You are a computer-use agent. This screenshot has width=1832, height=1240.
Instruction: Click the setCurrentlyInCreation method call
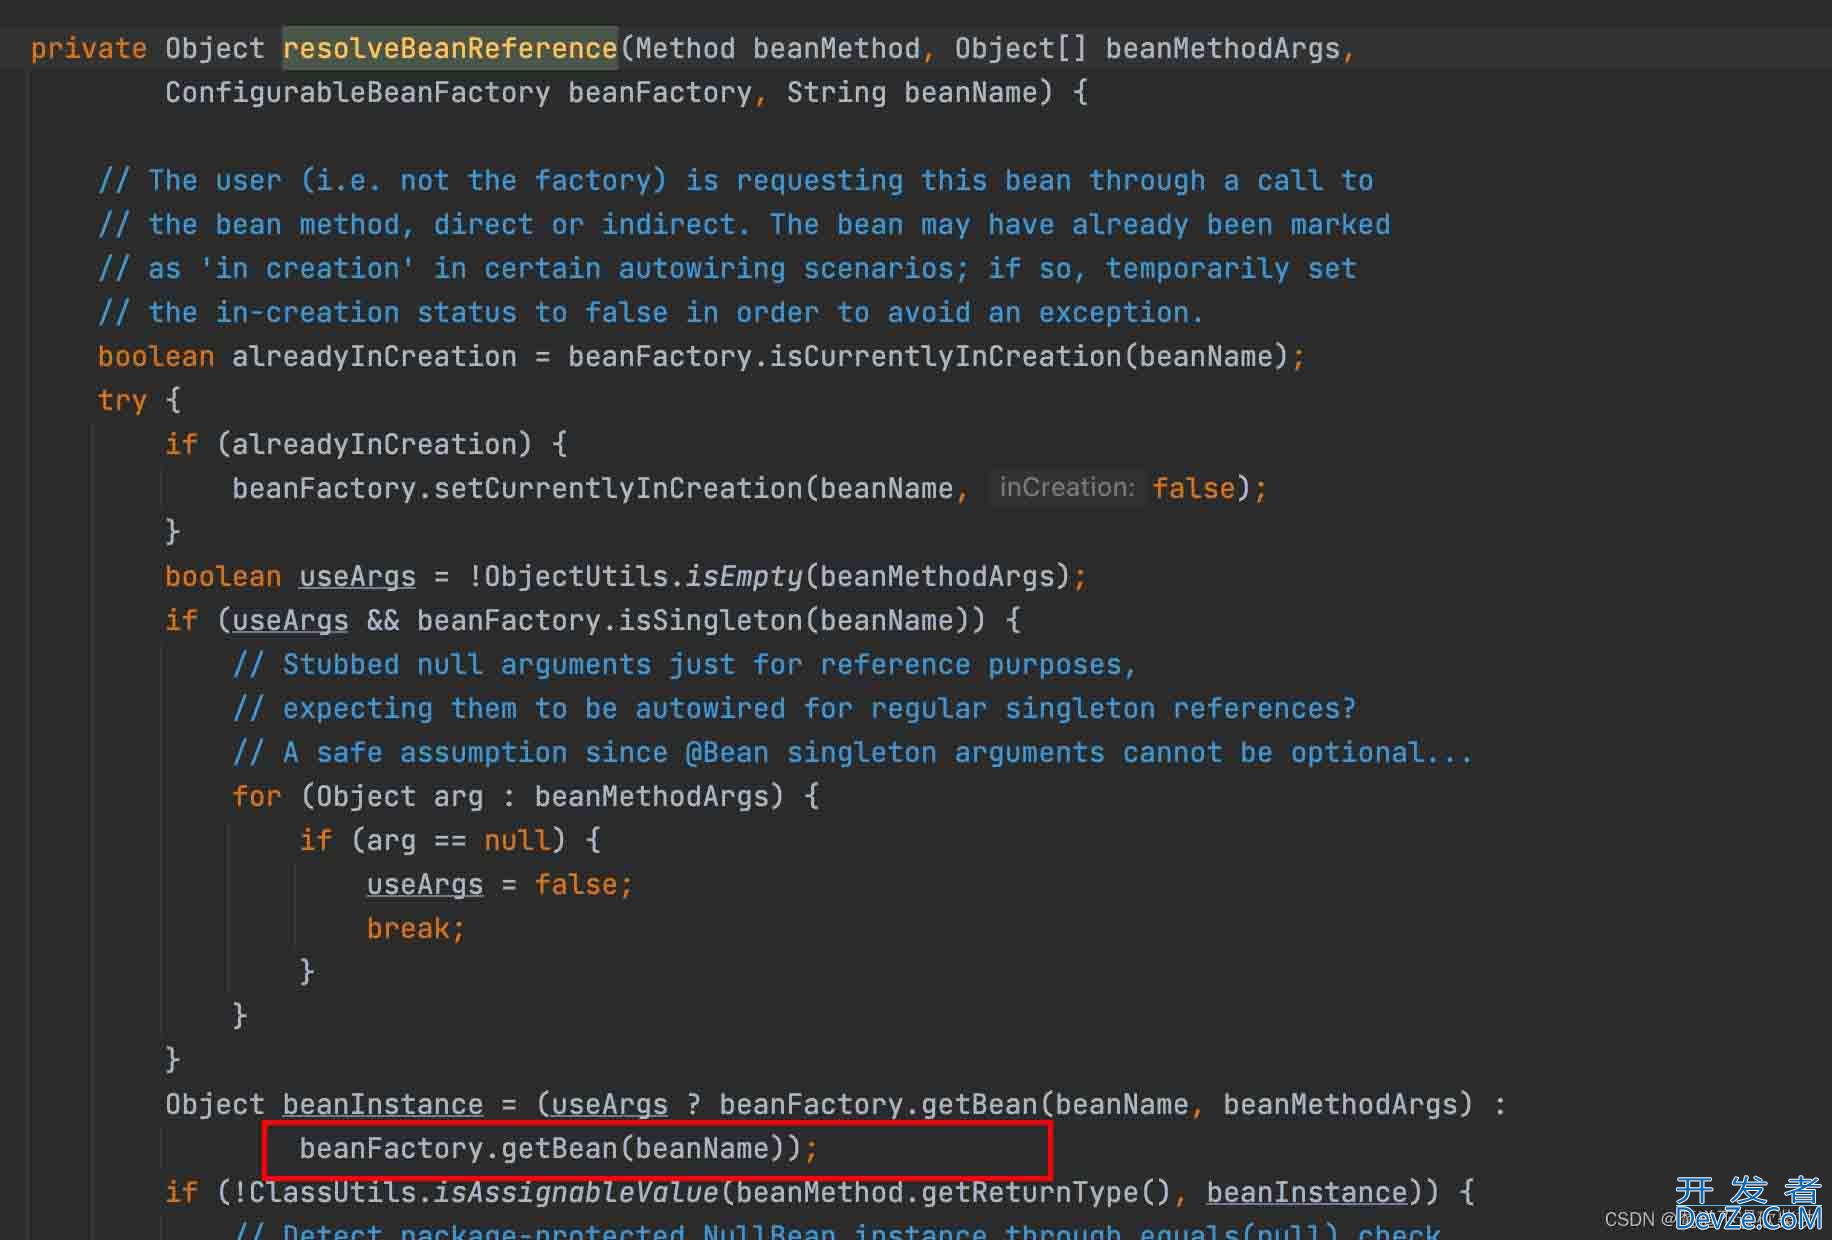(x=618, y=488)
